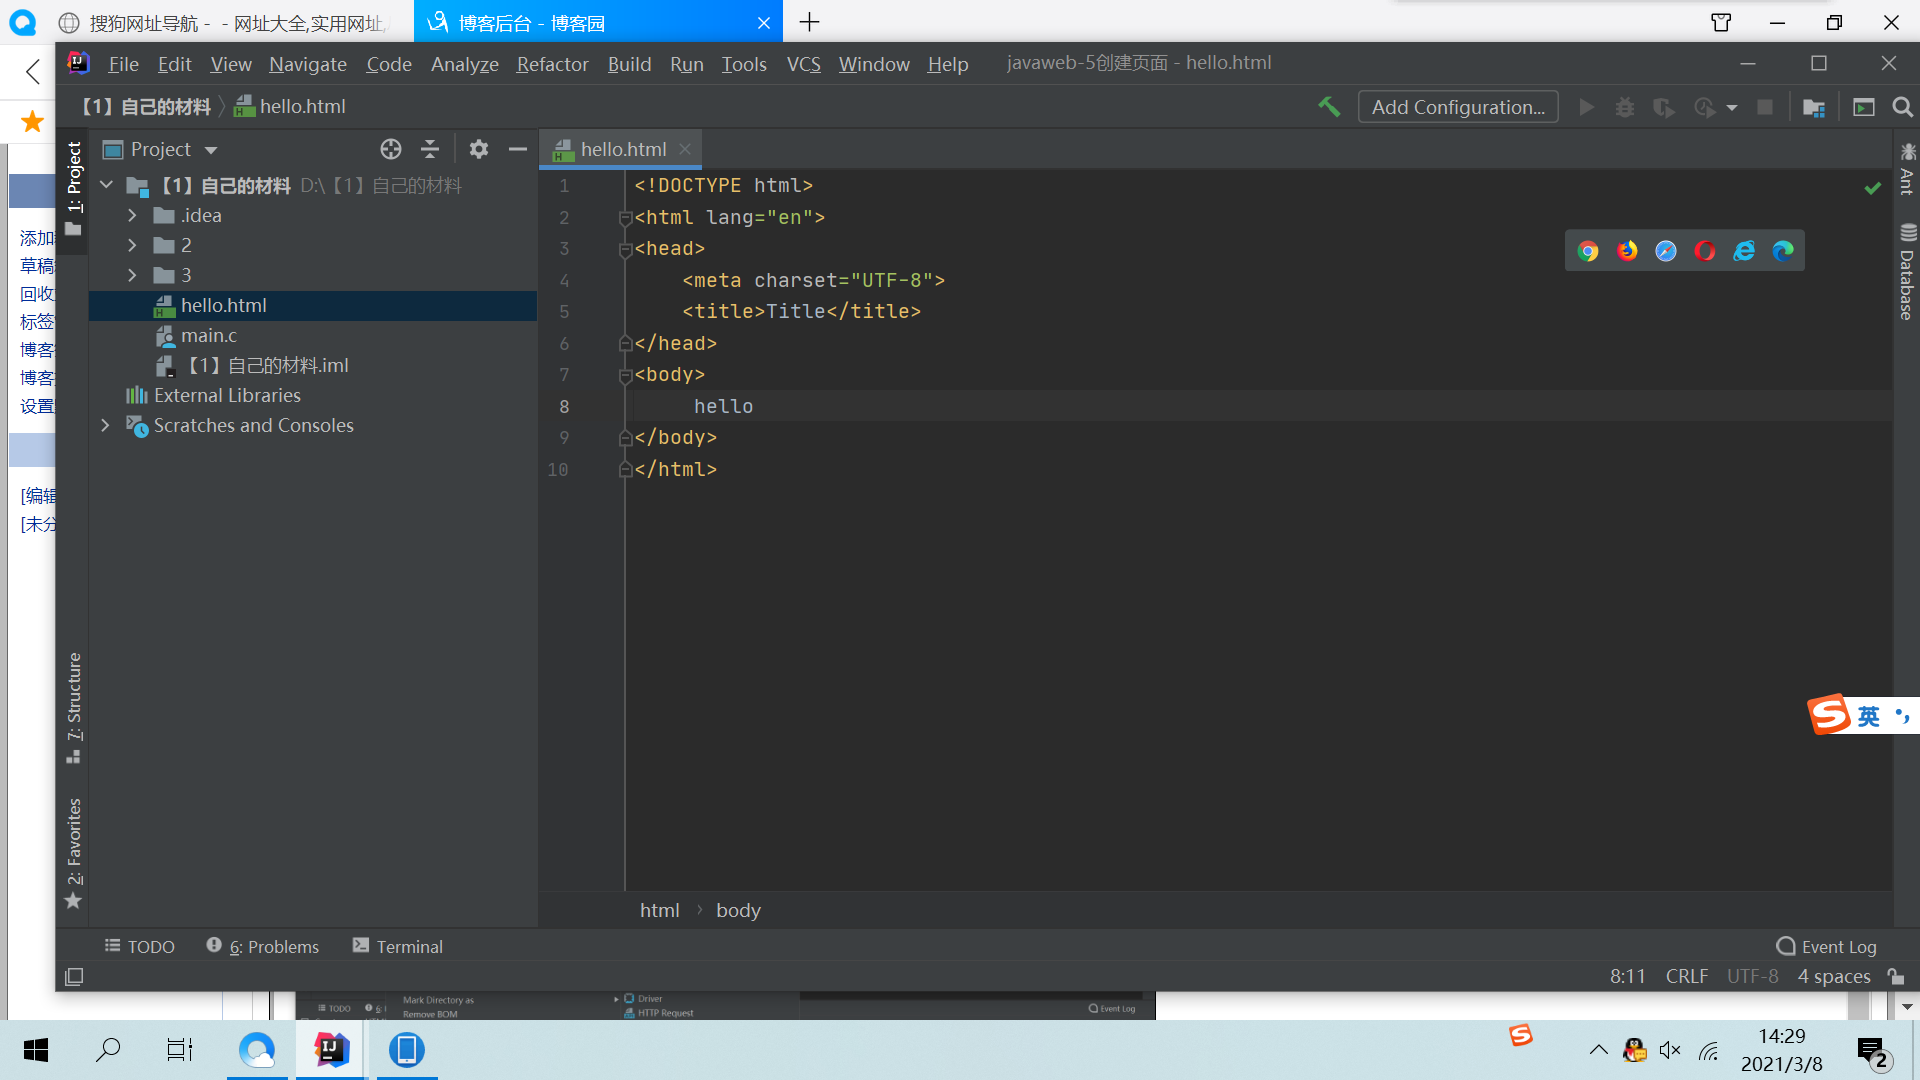This screenshot has width=1920, height=1080.
Task: Open Project panel settings gear
Action: [x=479, y=149]
